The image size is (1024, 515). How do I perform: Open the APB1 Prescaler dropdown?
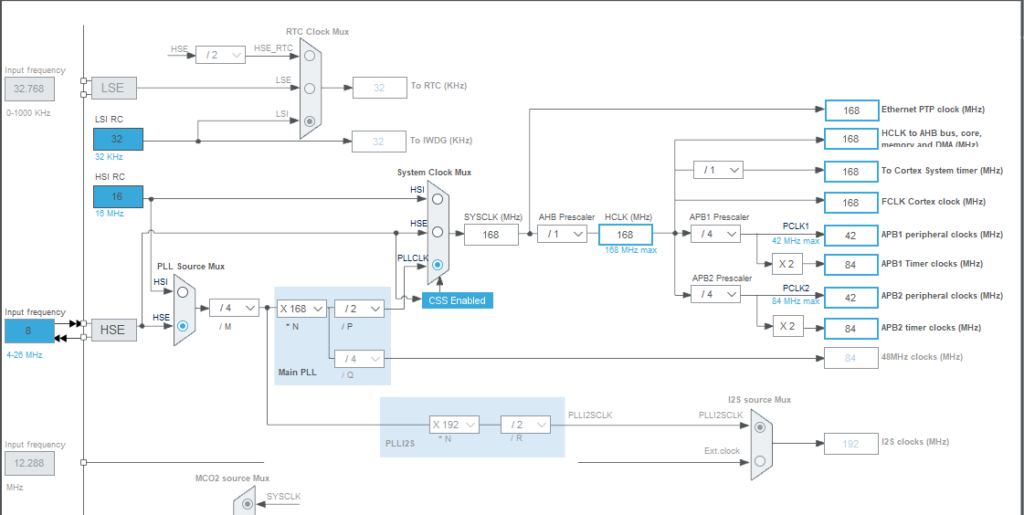point(716,233)
